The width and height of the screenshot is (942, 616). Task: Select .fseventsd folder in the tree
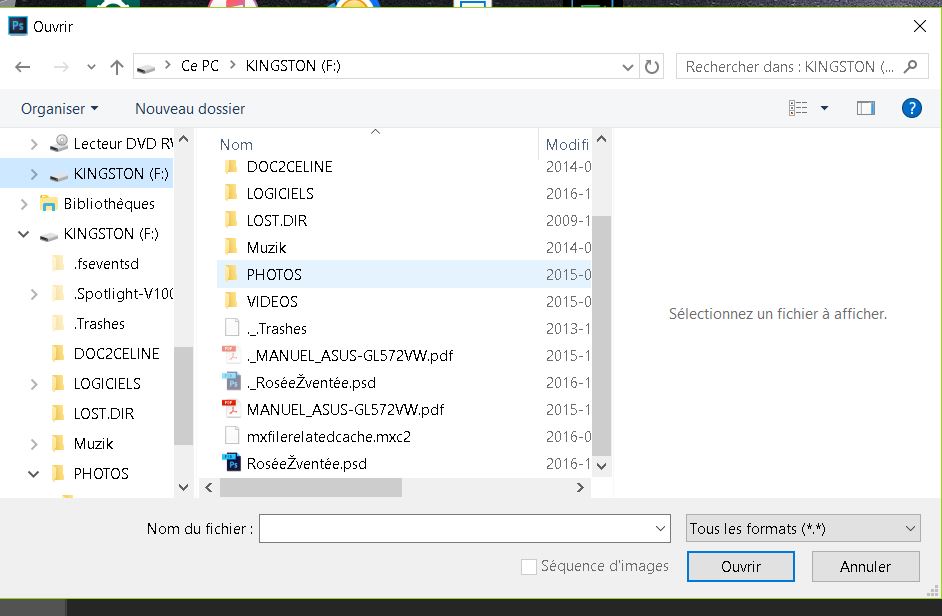click(x=96, y=264)
